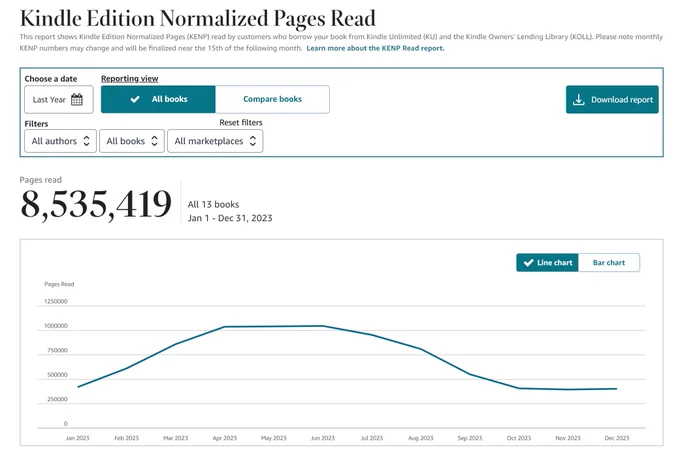This screenshot has height=458, width=680.
Task: Click the Nov 2023 axis label
Action: click(568, 438)
